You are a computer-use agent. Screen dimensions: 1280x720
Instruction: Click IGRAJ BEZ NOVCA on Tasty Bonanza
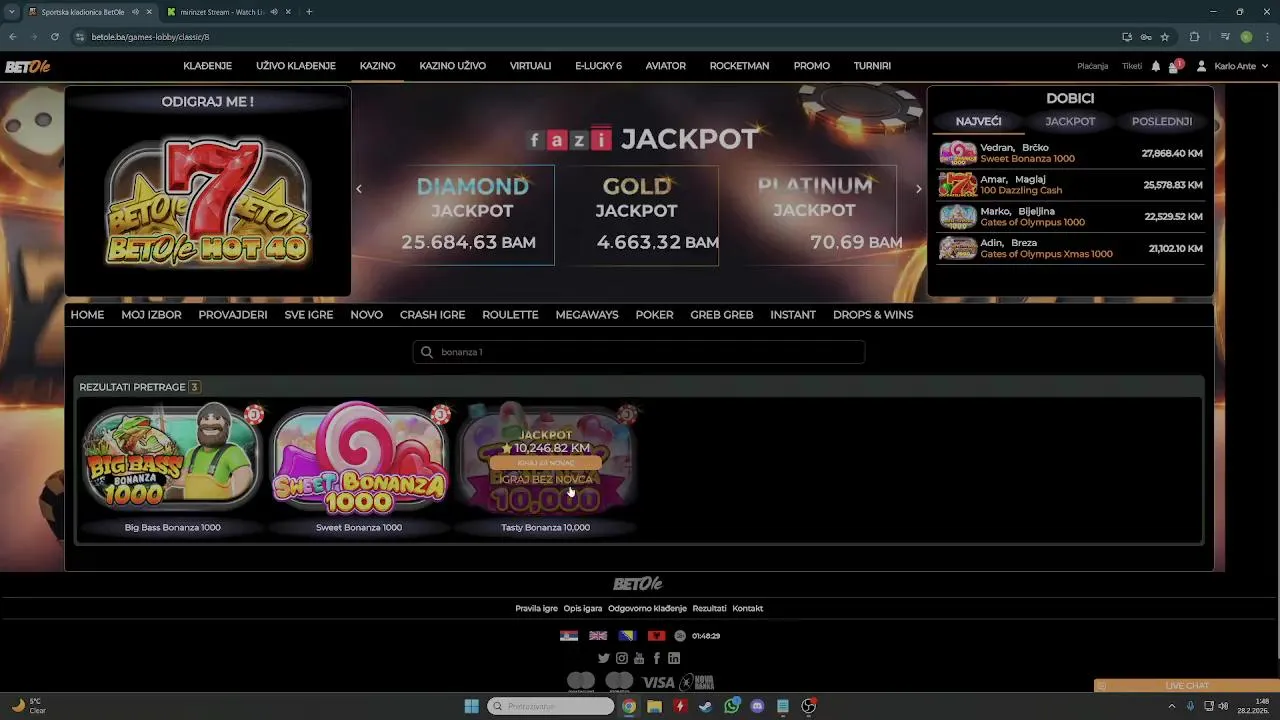[545, 479]
